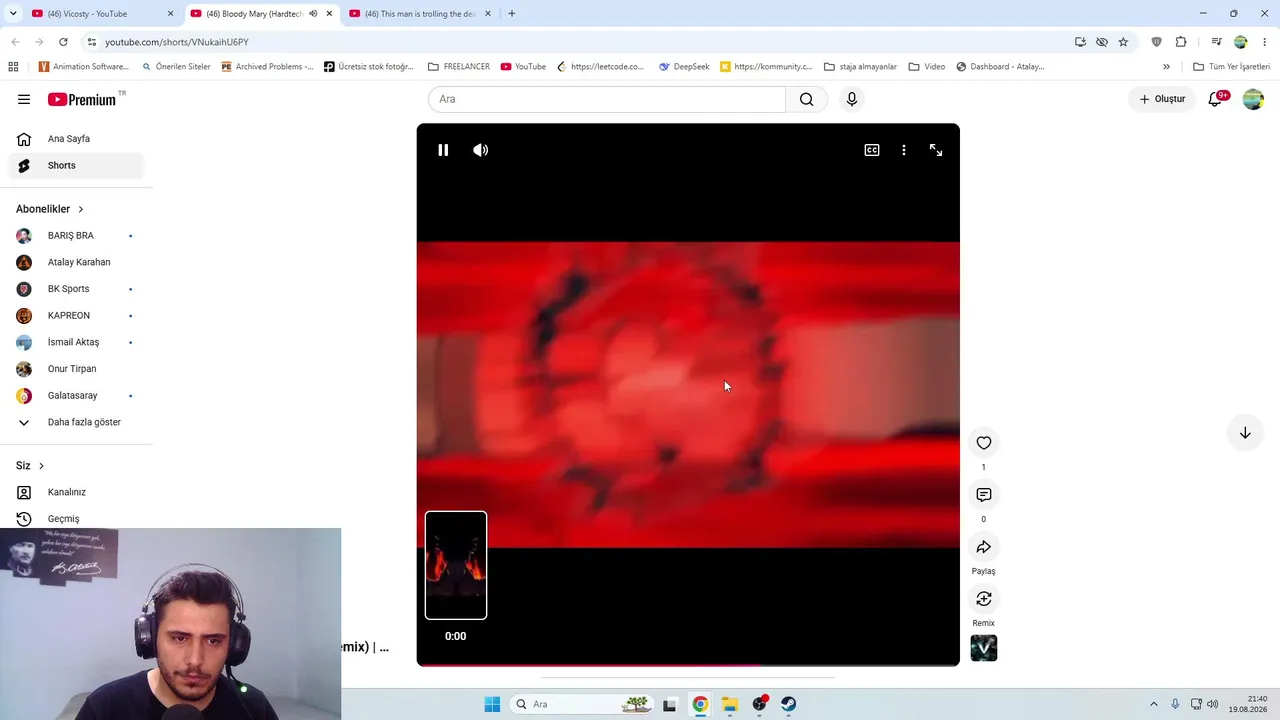The image size is (1280, 720).
Task: Go back to the previous page
Action: coord(15,42)
